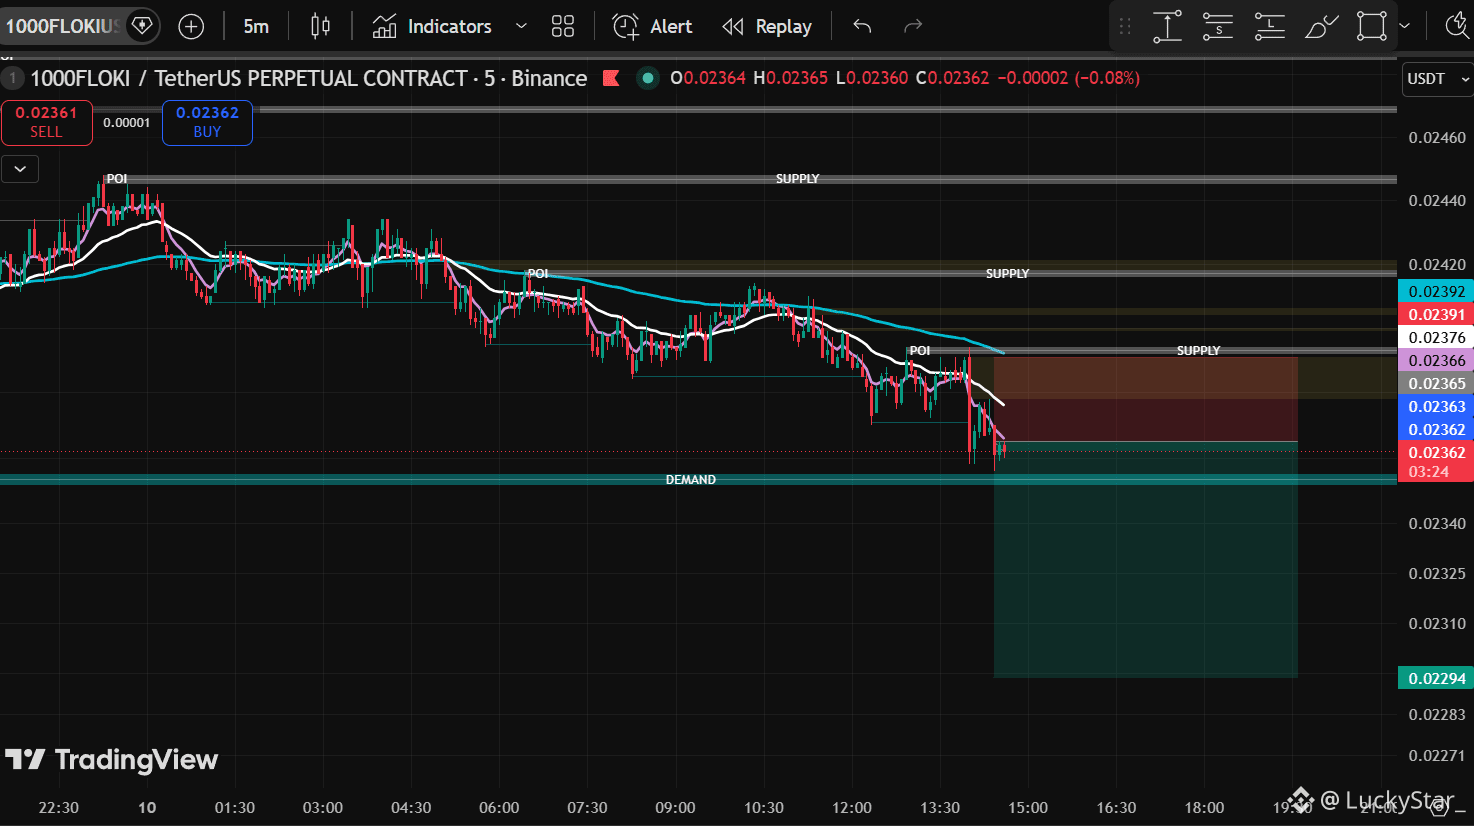Click the green market status dot
The image size is (1474, 826).
tap(648, 78)
